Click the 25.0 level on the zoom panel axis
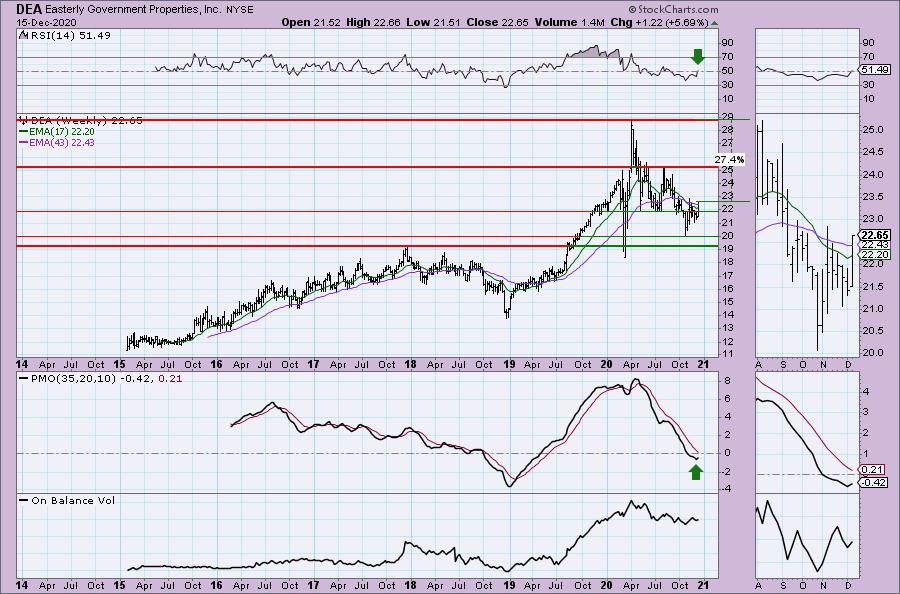Image resolution: width=900 pixels, height=594 pixels. [x=872, y=130]
